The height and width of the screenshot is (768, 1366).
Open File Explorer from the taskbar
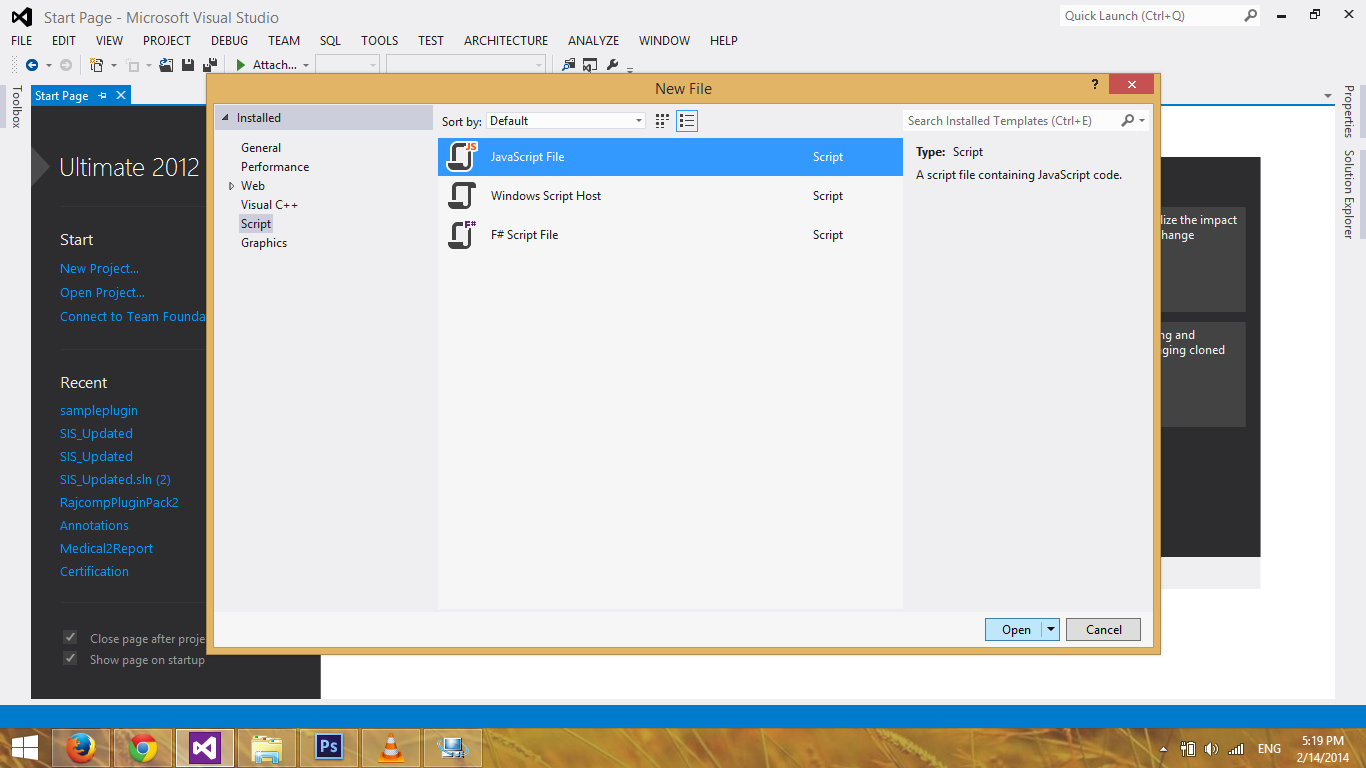267,748
